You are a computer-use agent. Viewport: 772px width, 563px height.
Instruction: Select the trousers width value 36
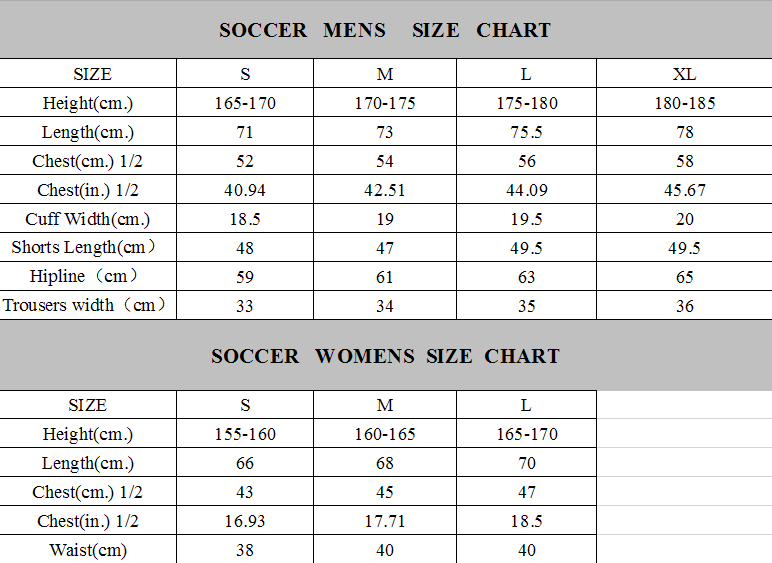684,306
